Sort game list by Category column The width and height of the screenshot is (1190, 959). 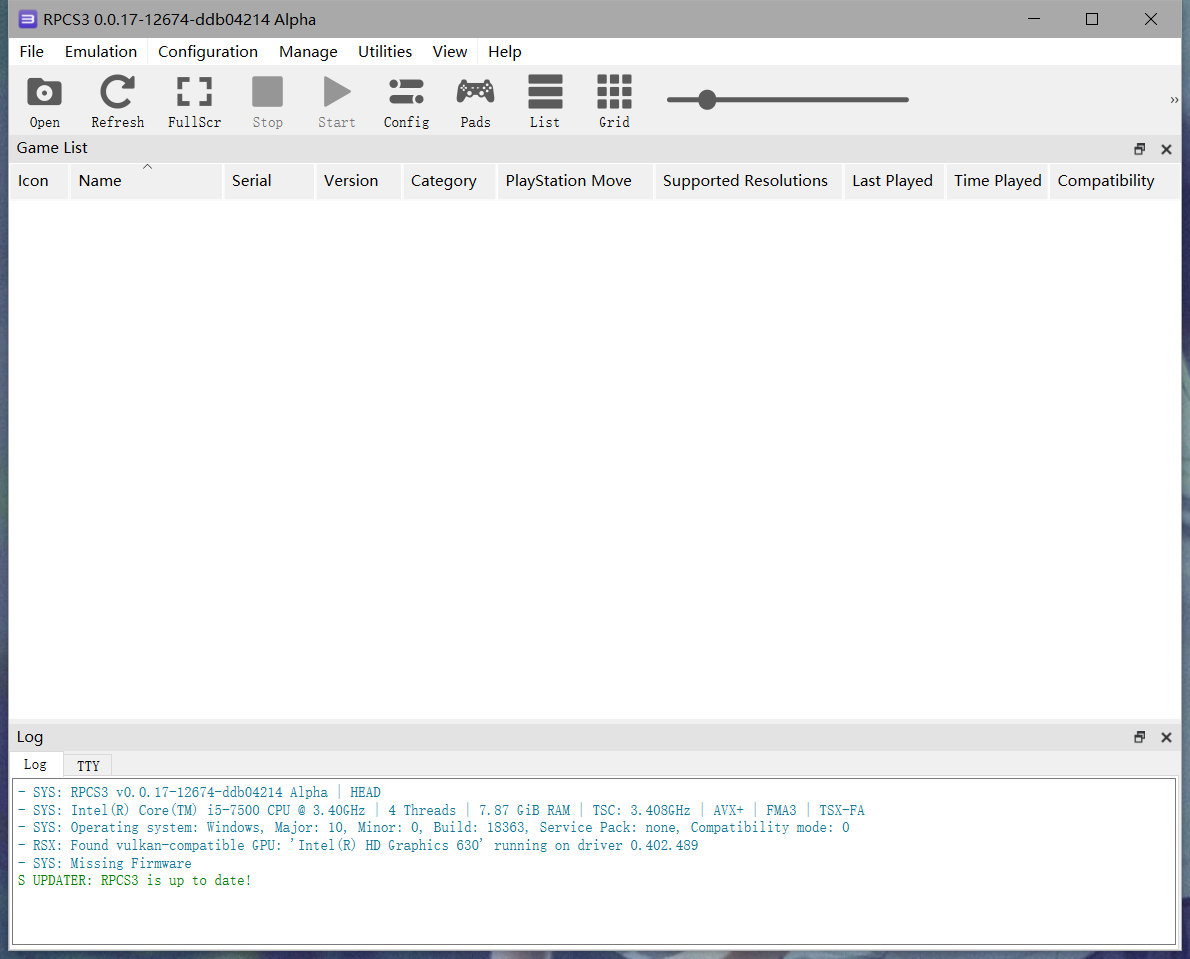pos(449,181)
